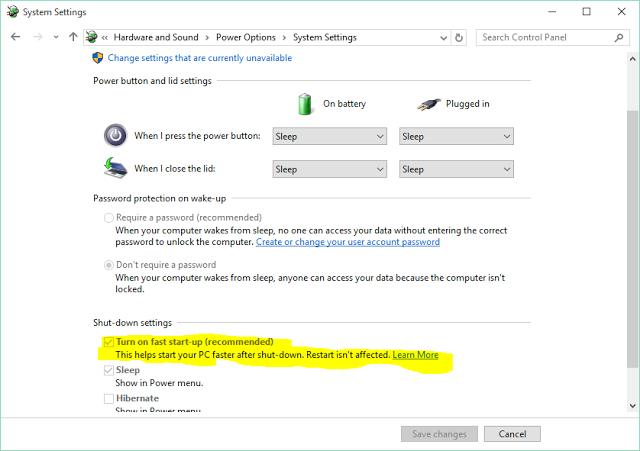Open close-lid On battery dropdown
The image size is (640, 451).
point(329,169)
